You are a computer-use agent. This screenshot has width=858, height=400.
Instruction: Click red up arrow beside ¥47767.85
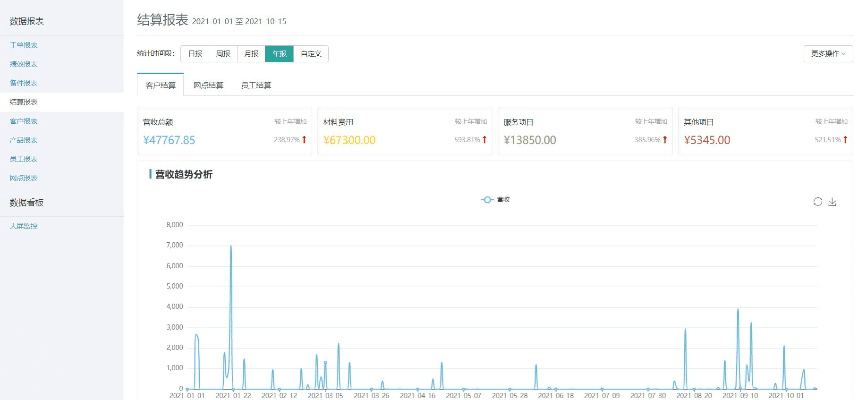(304, 140)
